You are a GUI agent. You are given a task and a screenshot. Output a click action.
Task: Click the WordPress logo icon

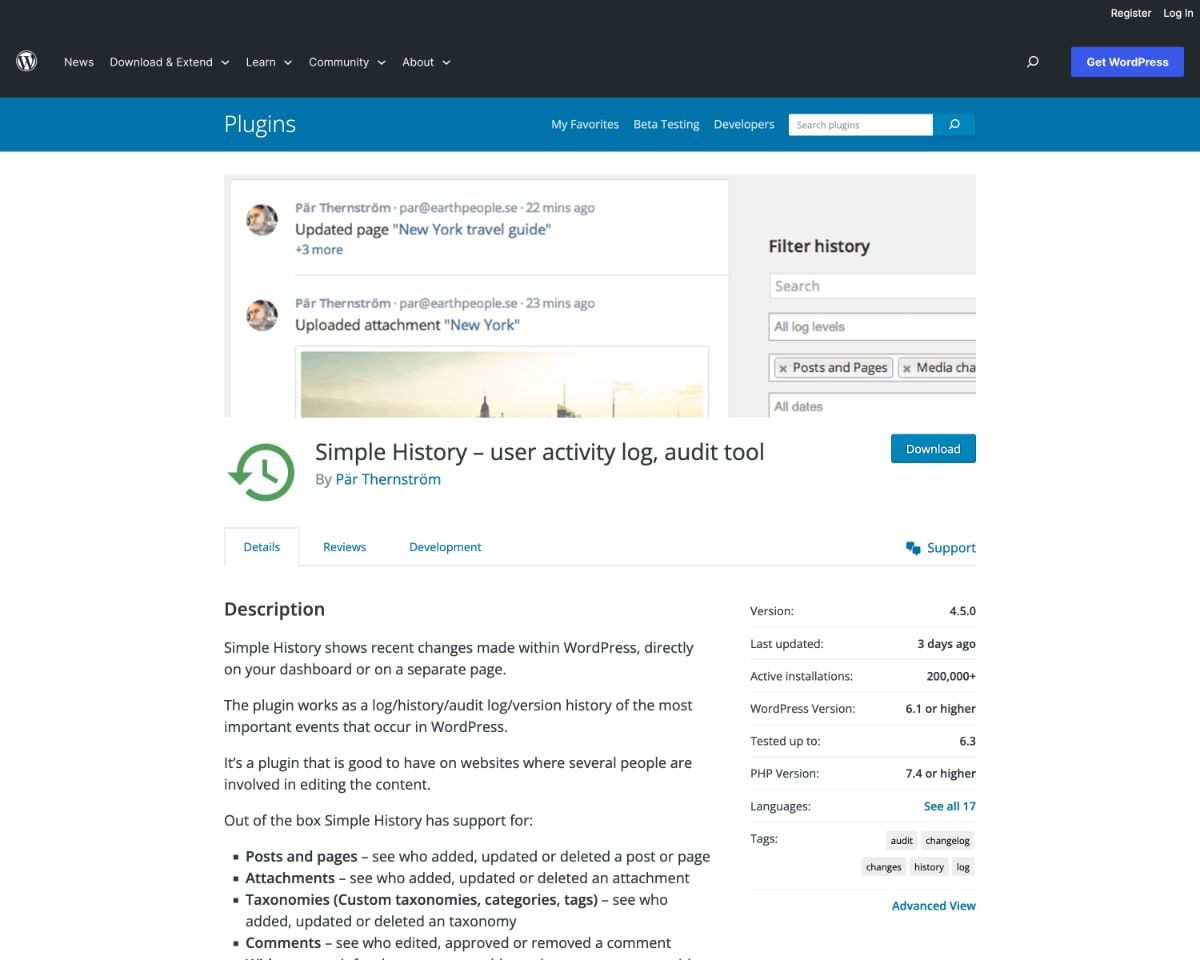(27, 62)
